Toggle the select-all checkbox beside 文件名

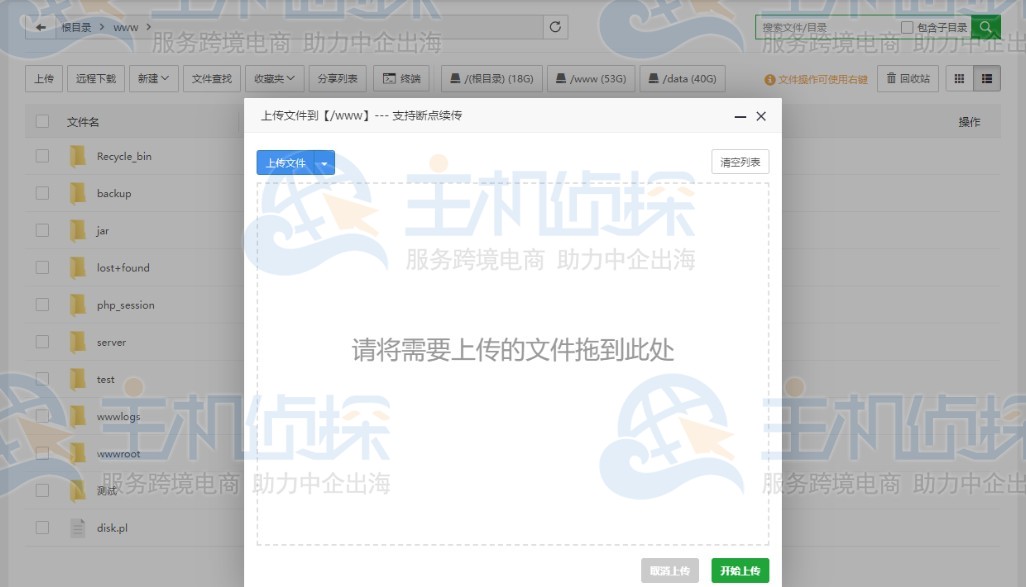coord(42,121)
